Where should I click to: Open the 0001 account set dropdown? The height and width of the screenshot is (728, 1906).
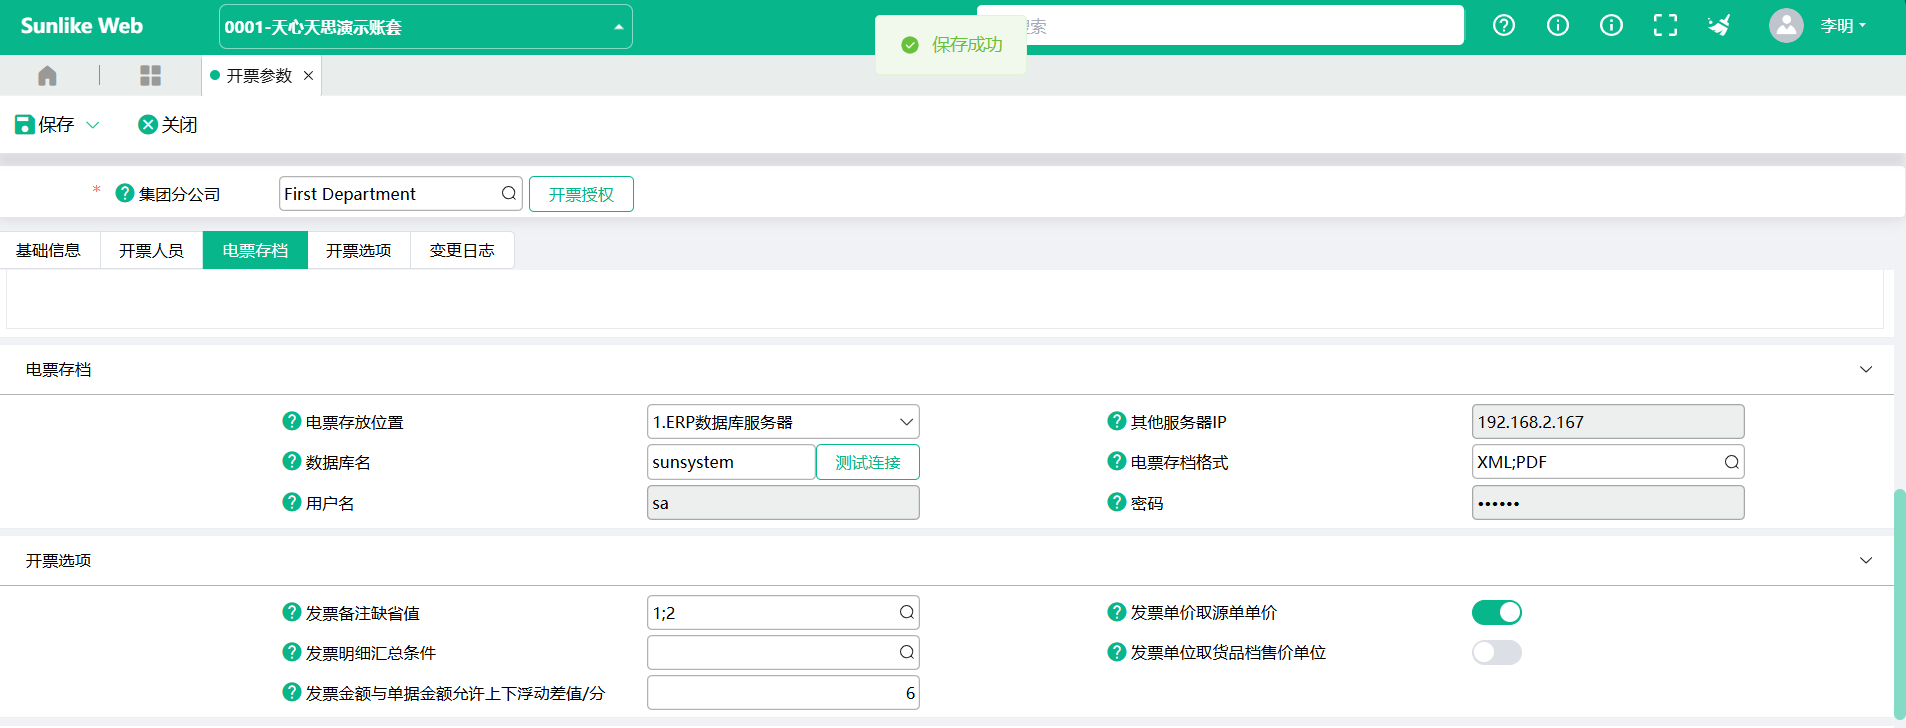[x=426, y=27]
